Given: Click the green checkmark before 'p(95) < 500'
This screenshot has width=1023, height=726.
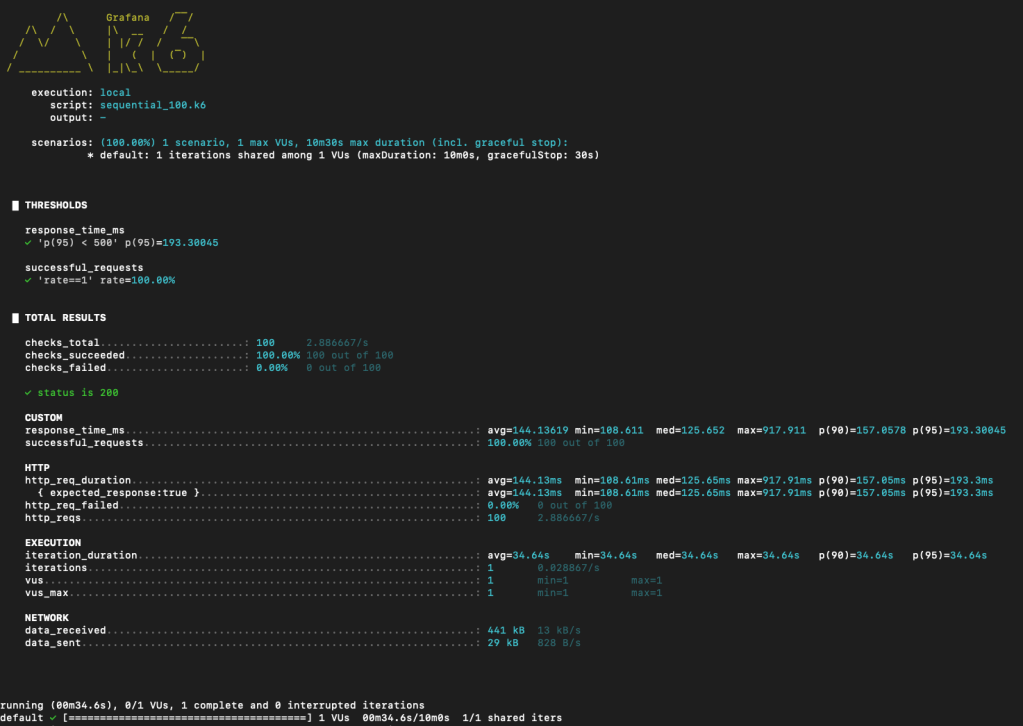Looking at the screenshot, I should click(29, 242).
